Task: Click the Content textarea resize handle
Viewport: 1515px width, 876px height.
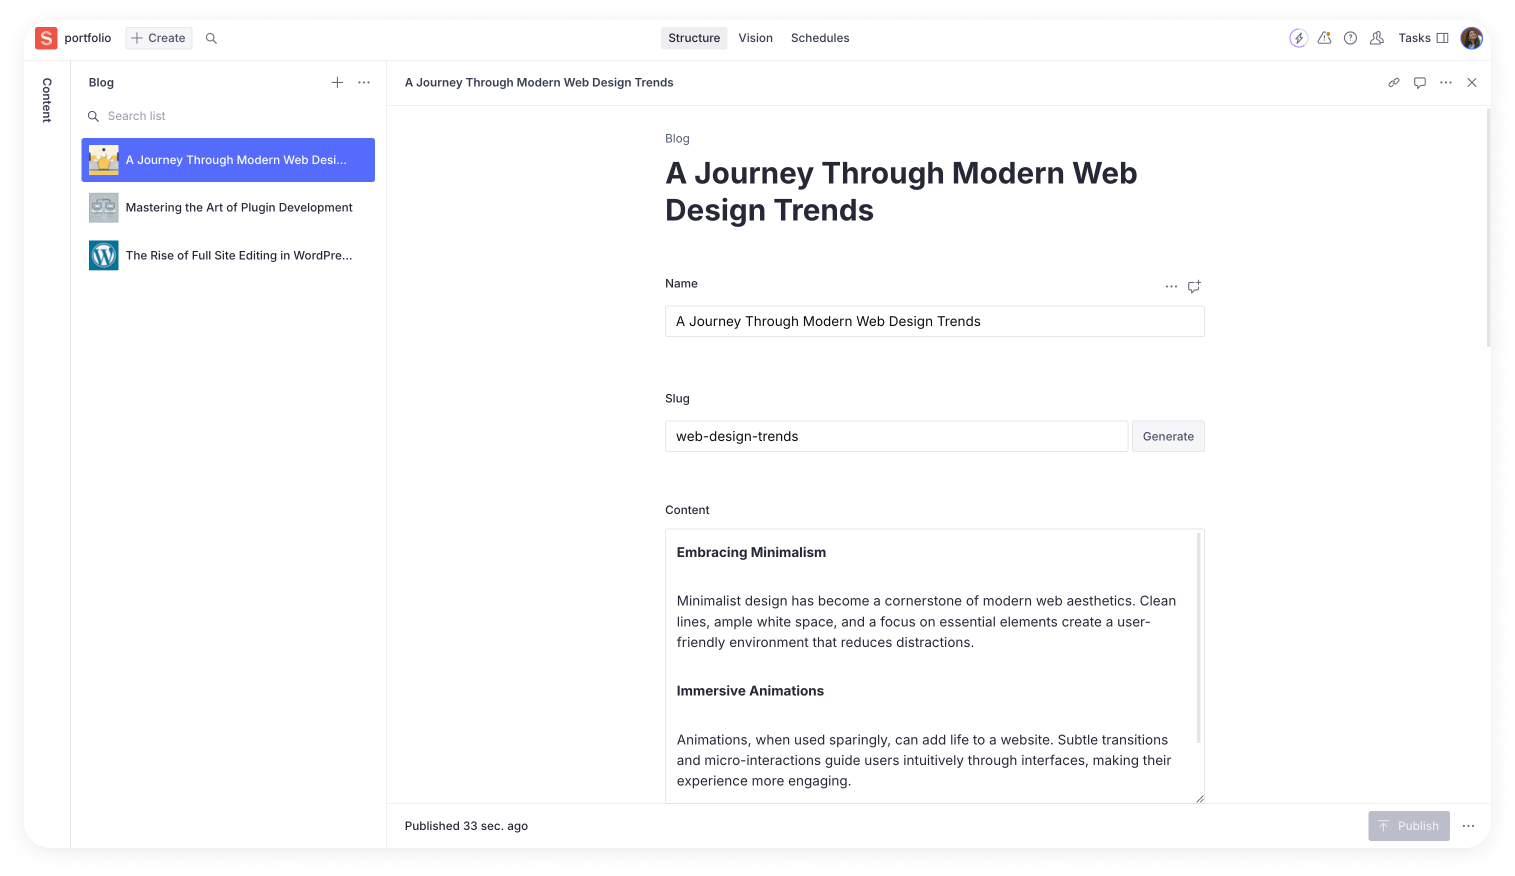Action: 1199,798
